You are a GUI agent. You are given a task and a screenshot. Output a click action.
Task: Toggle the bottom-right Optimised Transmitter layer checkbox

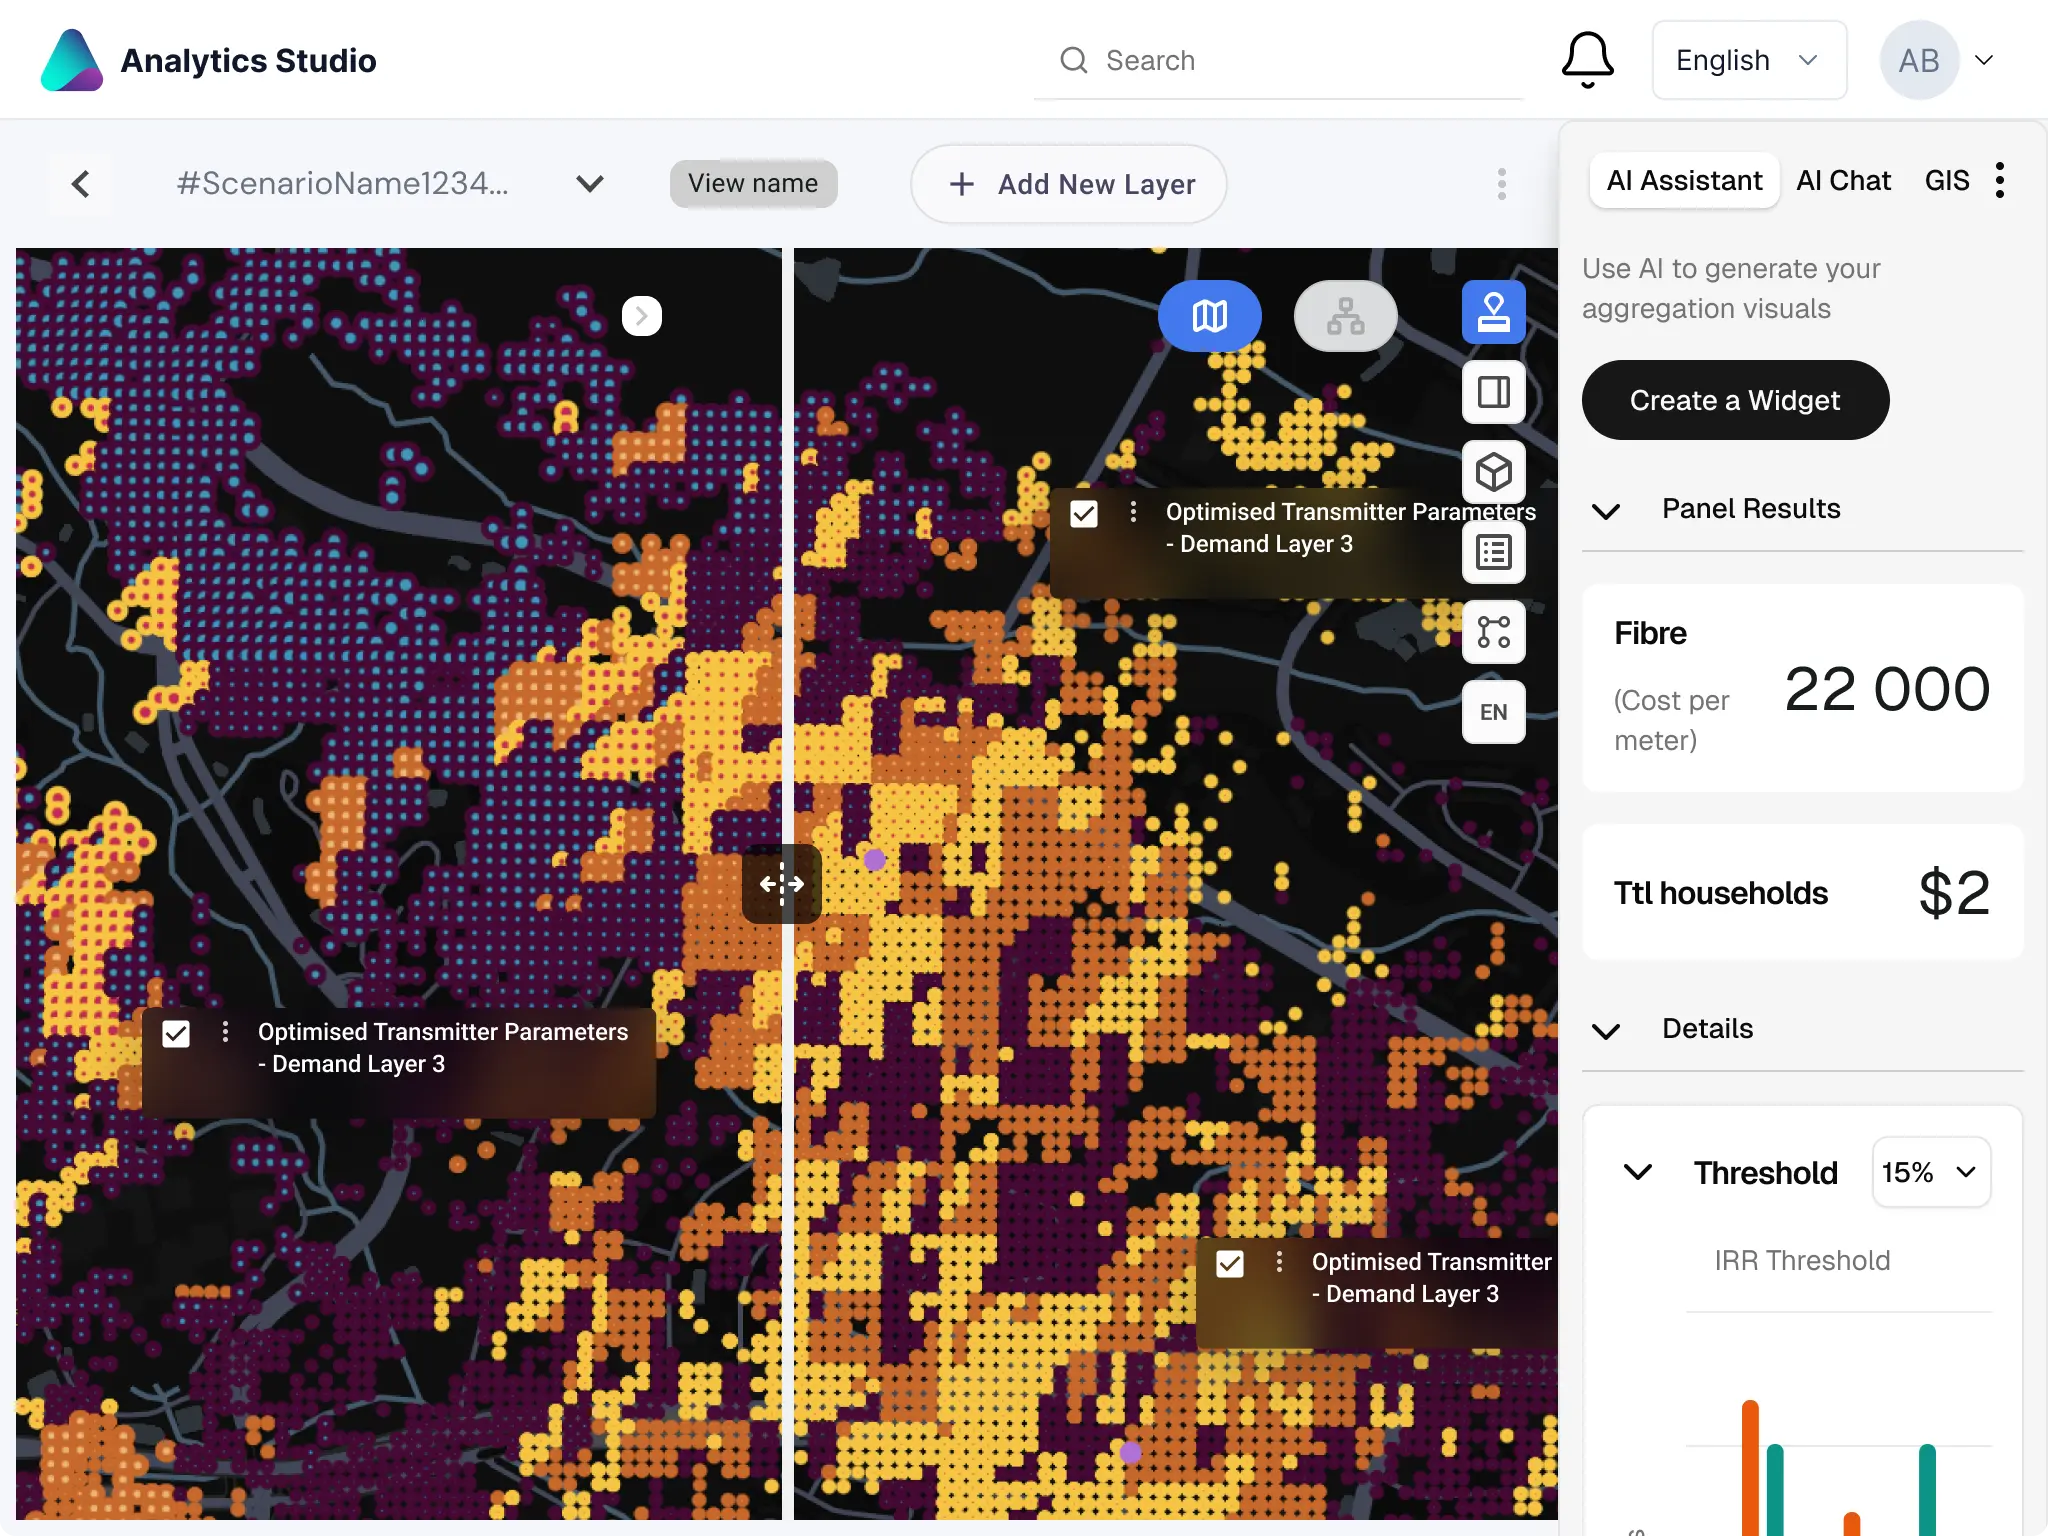(1230, 1264)
